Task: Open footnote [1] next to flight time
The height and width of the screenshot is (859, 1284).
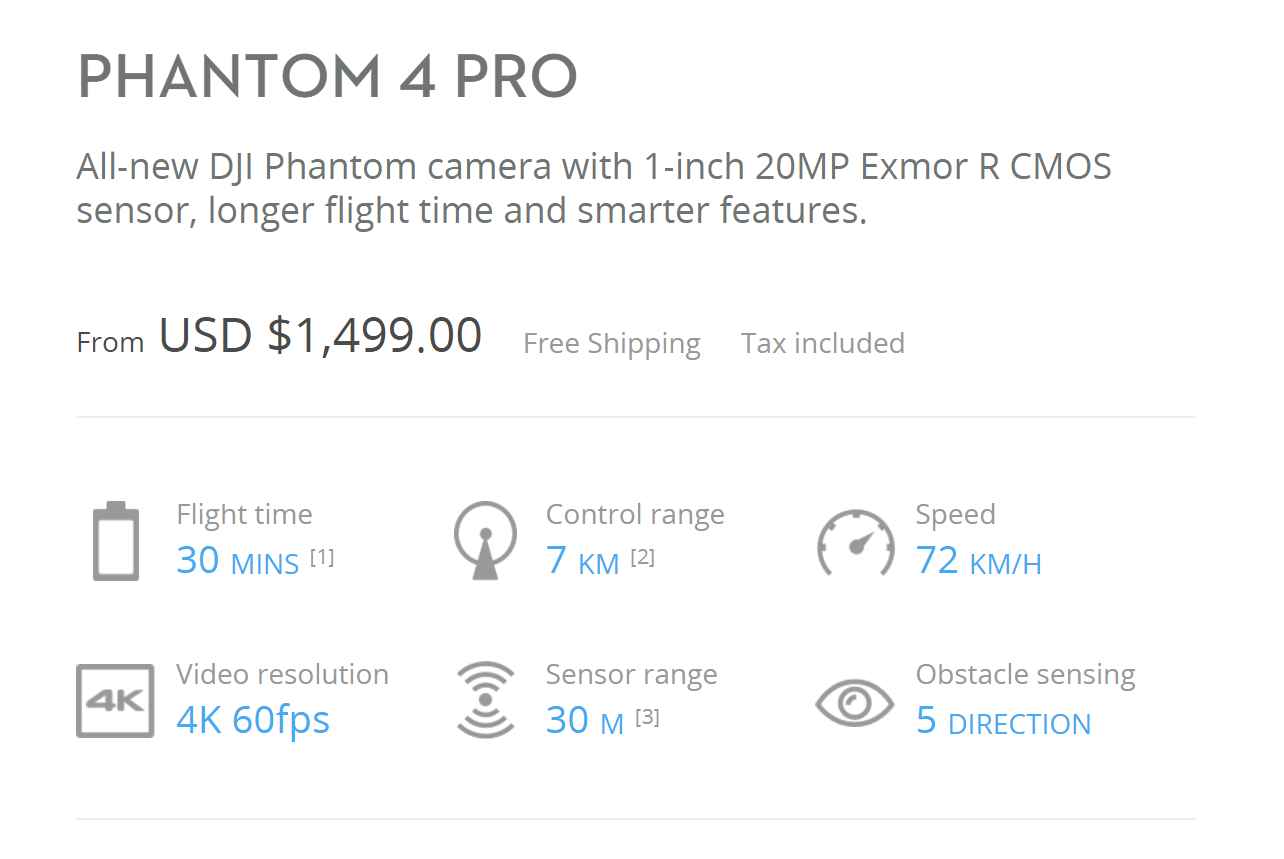Action: 322,557
